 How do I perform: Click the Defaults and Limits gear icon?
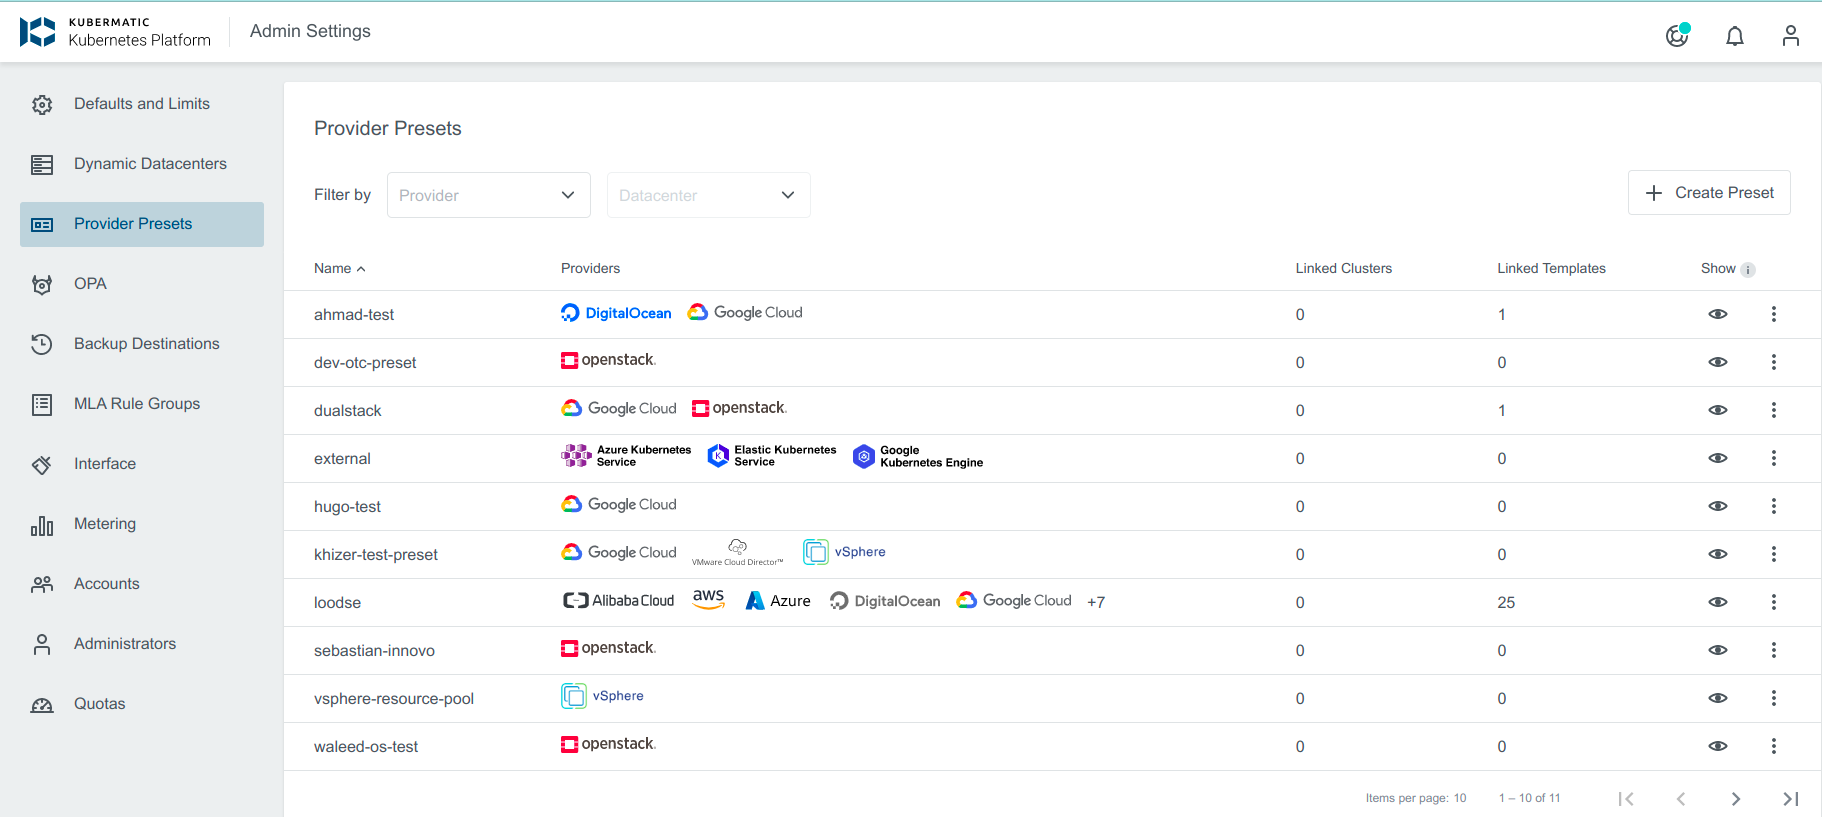tap(42, 104)
